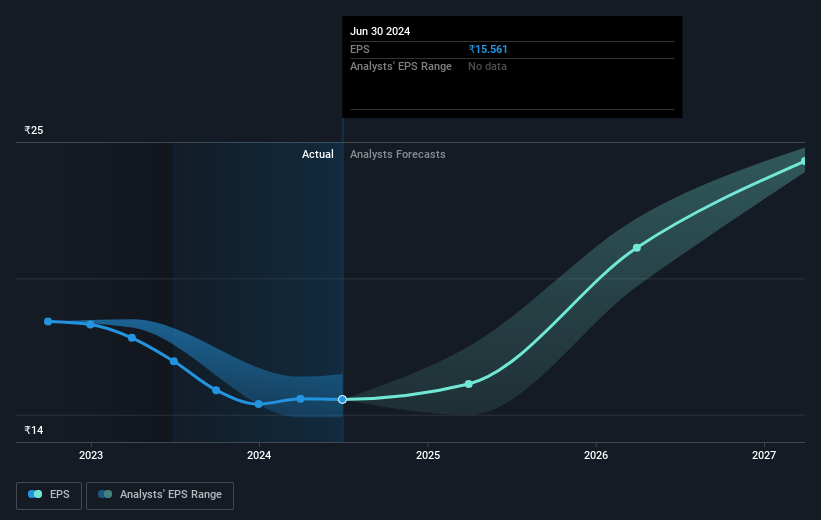
Task: Click the ₹14 y-axis label
Action: [x=34, y=430]
